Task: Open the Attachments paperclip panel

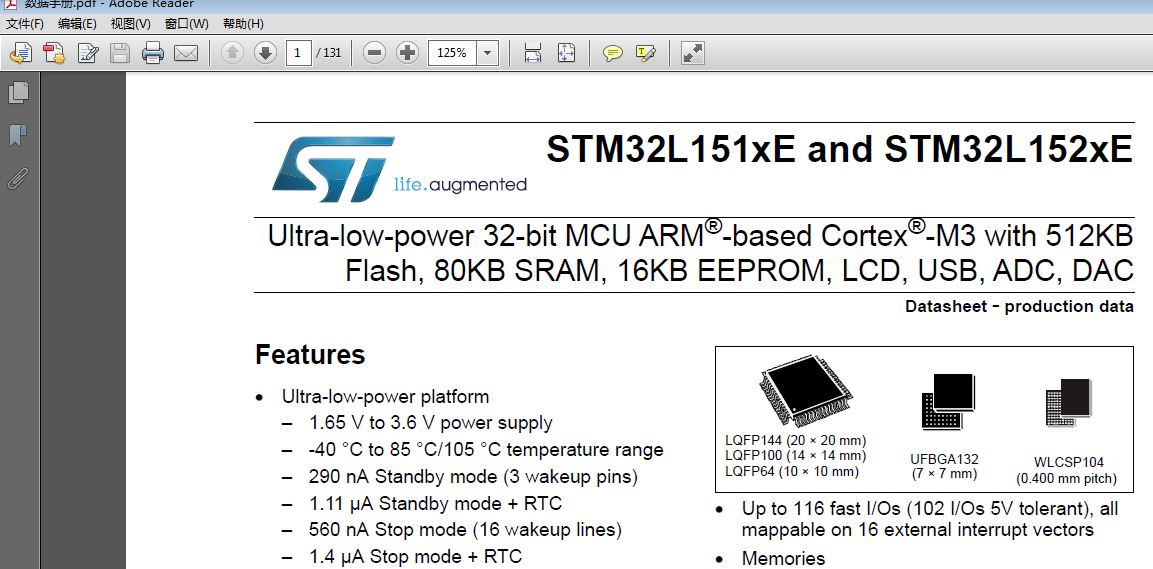Action: (18, 179)
